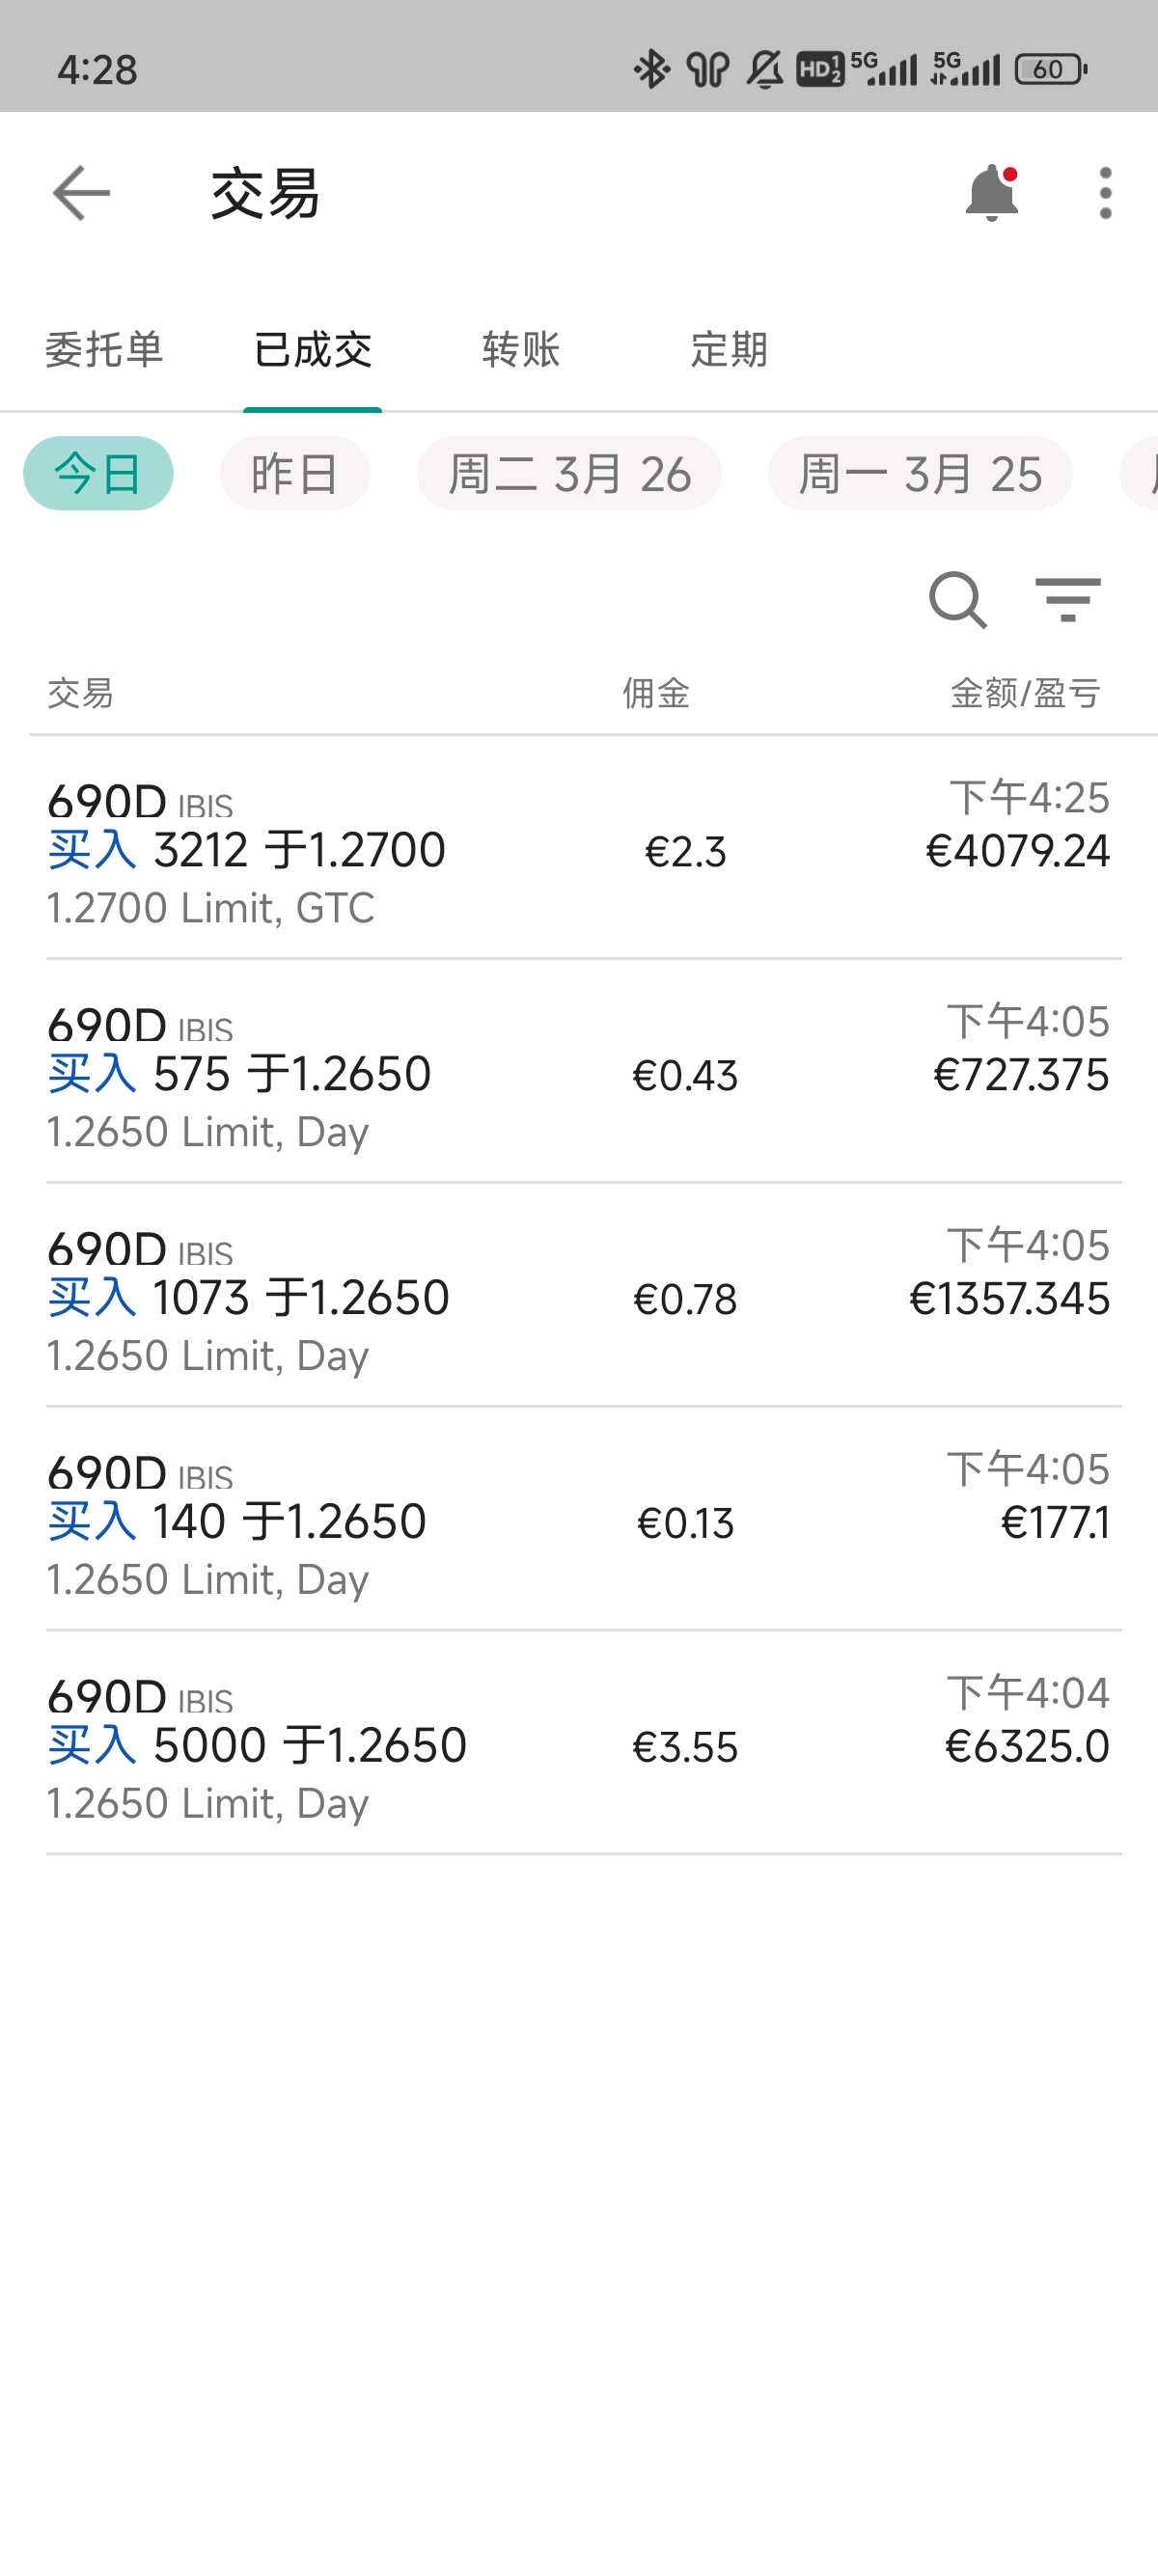Tap the back arrow icon
This screenshot has width=1158, height=2576.
(x=81, y=192)
